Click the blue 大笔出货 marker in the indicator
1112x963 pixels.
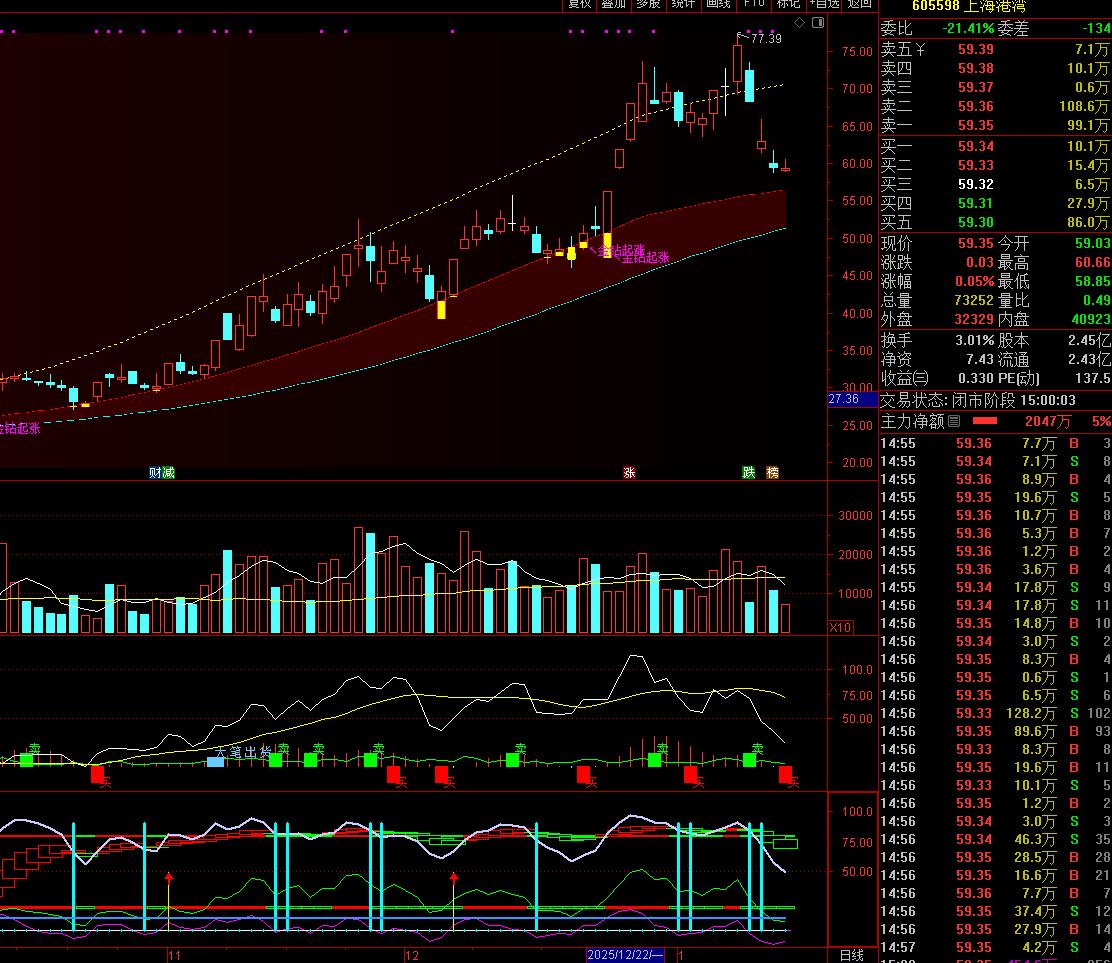(x=215, y=762)
